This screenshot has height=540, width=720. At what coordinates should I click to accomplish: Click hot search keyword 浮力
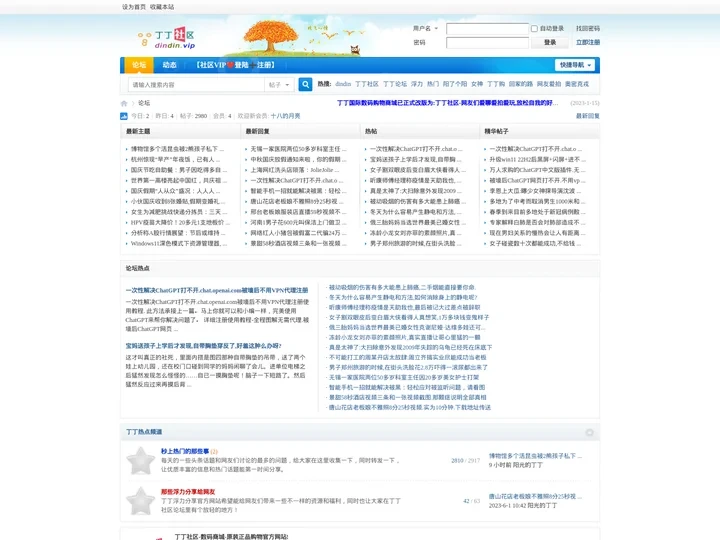417,84
